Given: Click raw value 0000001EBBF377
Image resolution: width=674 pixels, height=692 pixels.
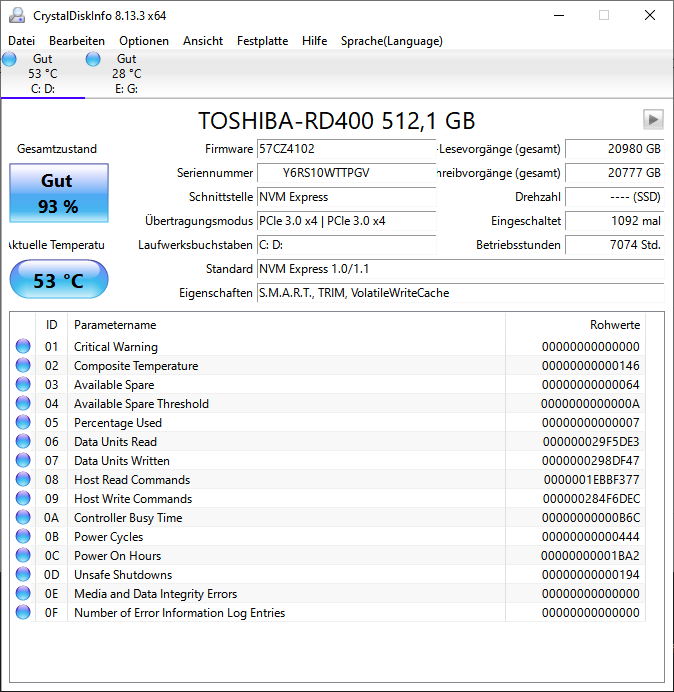Looking at the screenshot, I should click(x=591, y=480).
